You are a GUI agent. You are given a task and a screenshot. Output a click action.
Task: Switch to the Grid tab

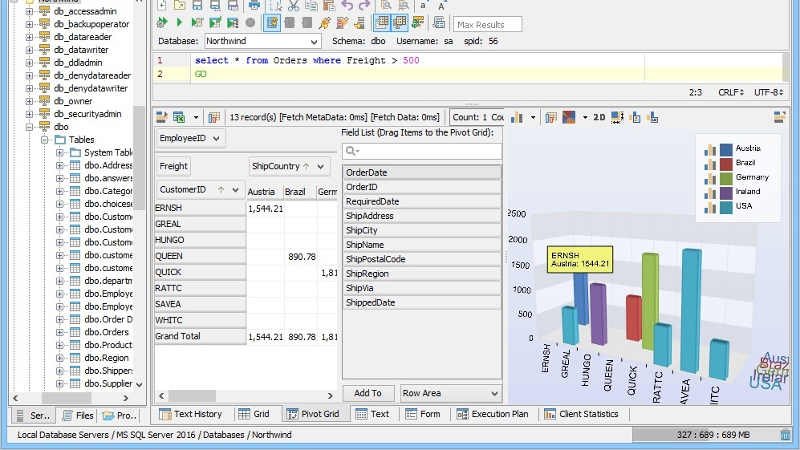[x=254, y=414]
